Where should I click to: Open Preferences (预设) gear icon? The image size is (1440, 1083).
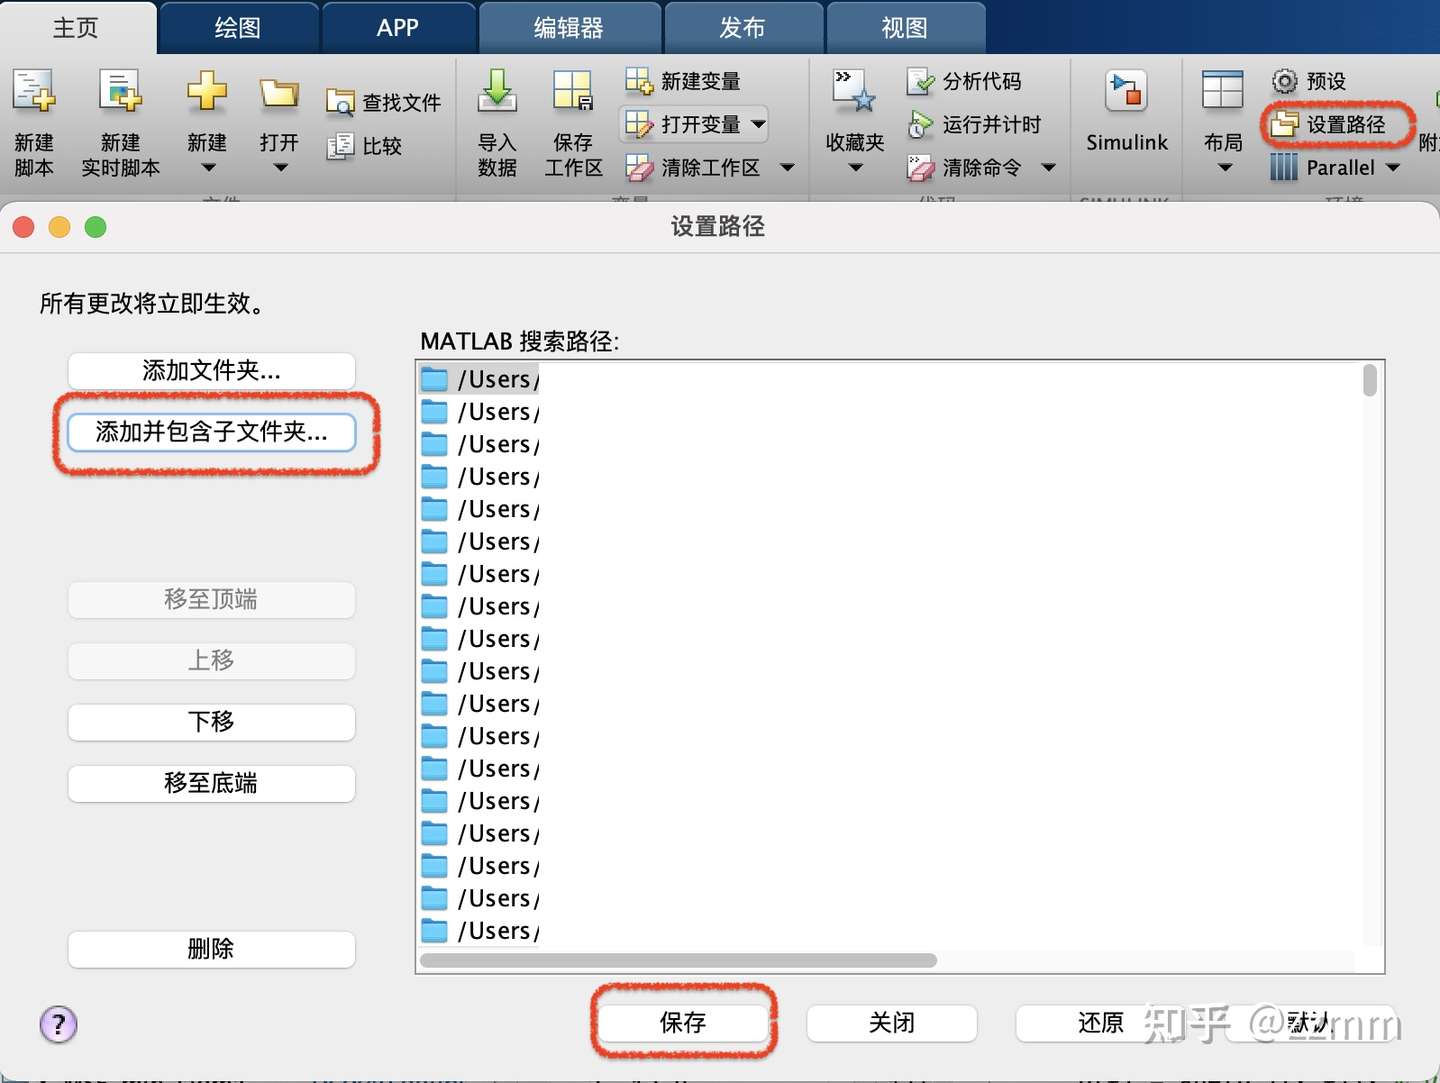click(x=1284, y=81)
